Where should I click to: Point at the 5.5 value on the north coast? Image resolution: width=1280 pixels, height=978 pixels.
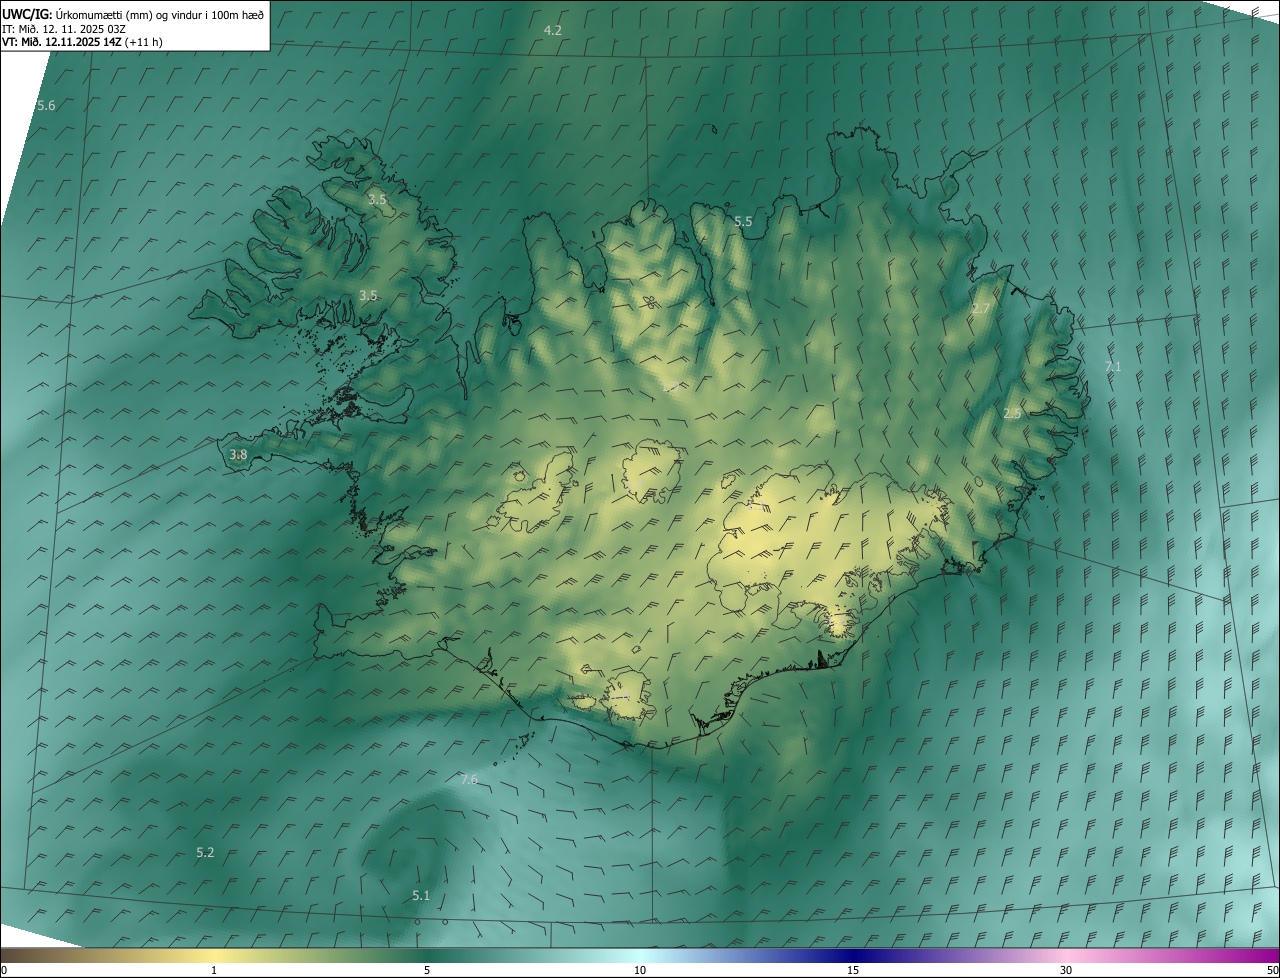743,221
